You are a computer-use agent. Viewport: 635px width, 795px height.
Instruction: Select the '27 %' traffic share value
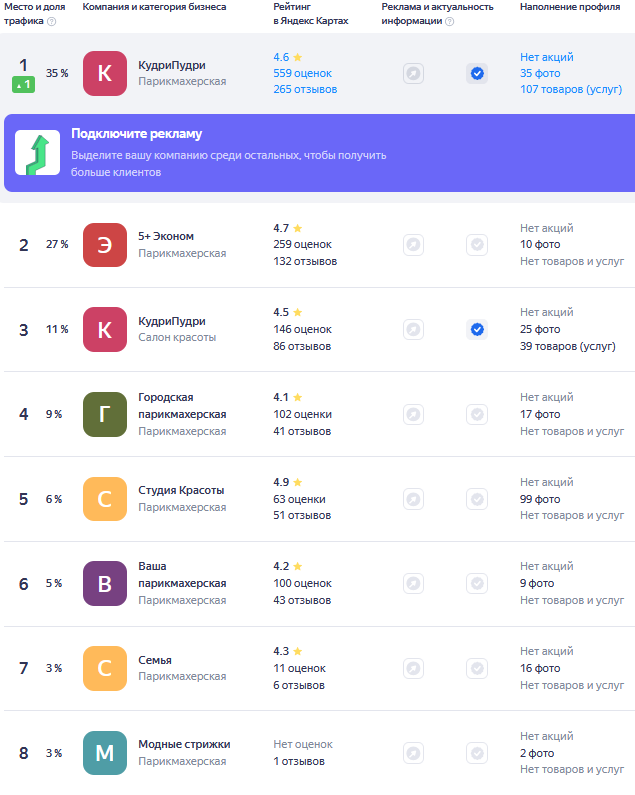(57, 244)
